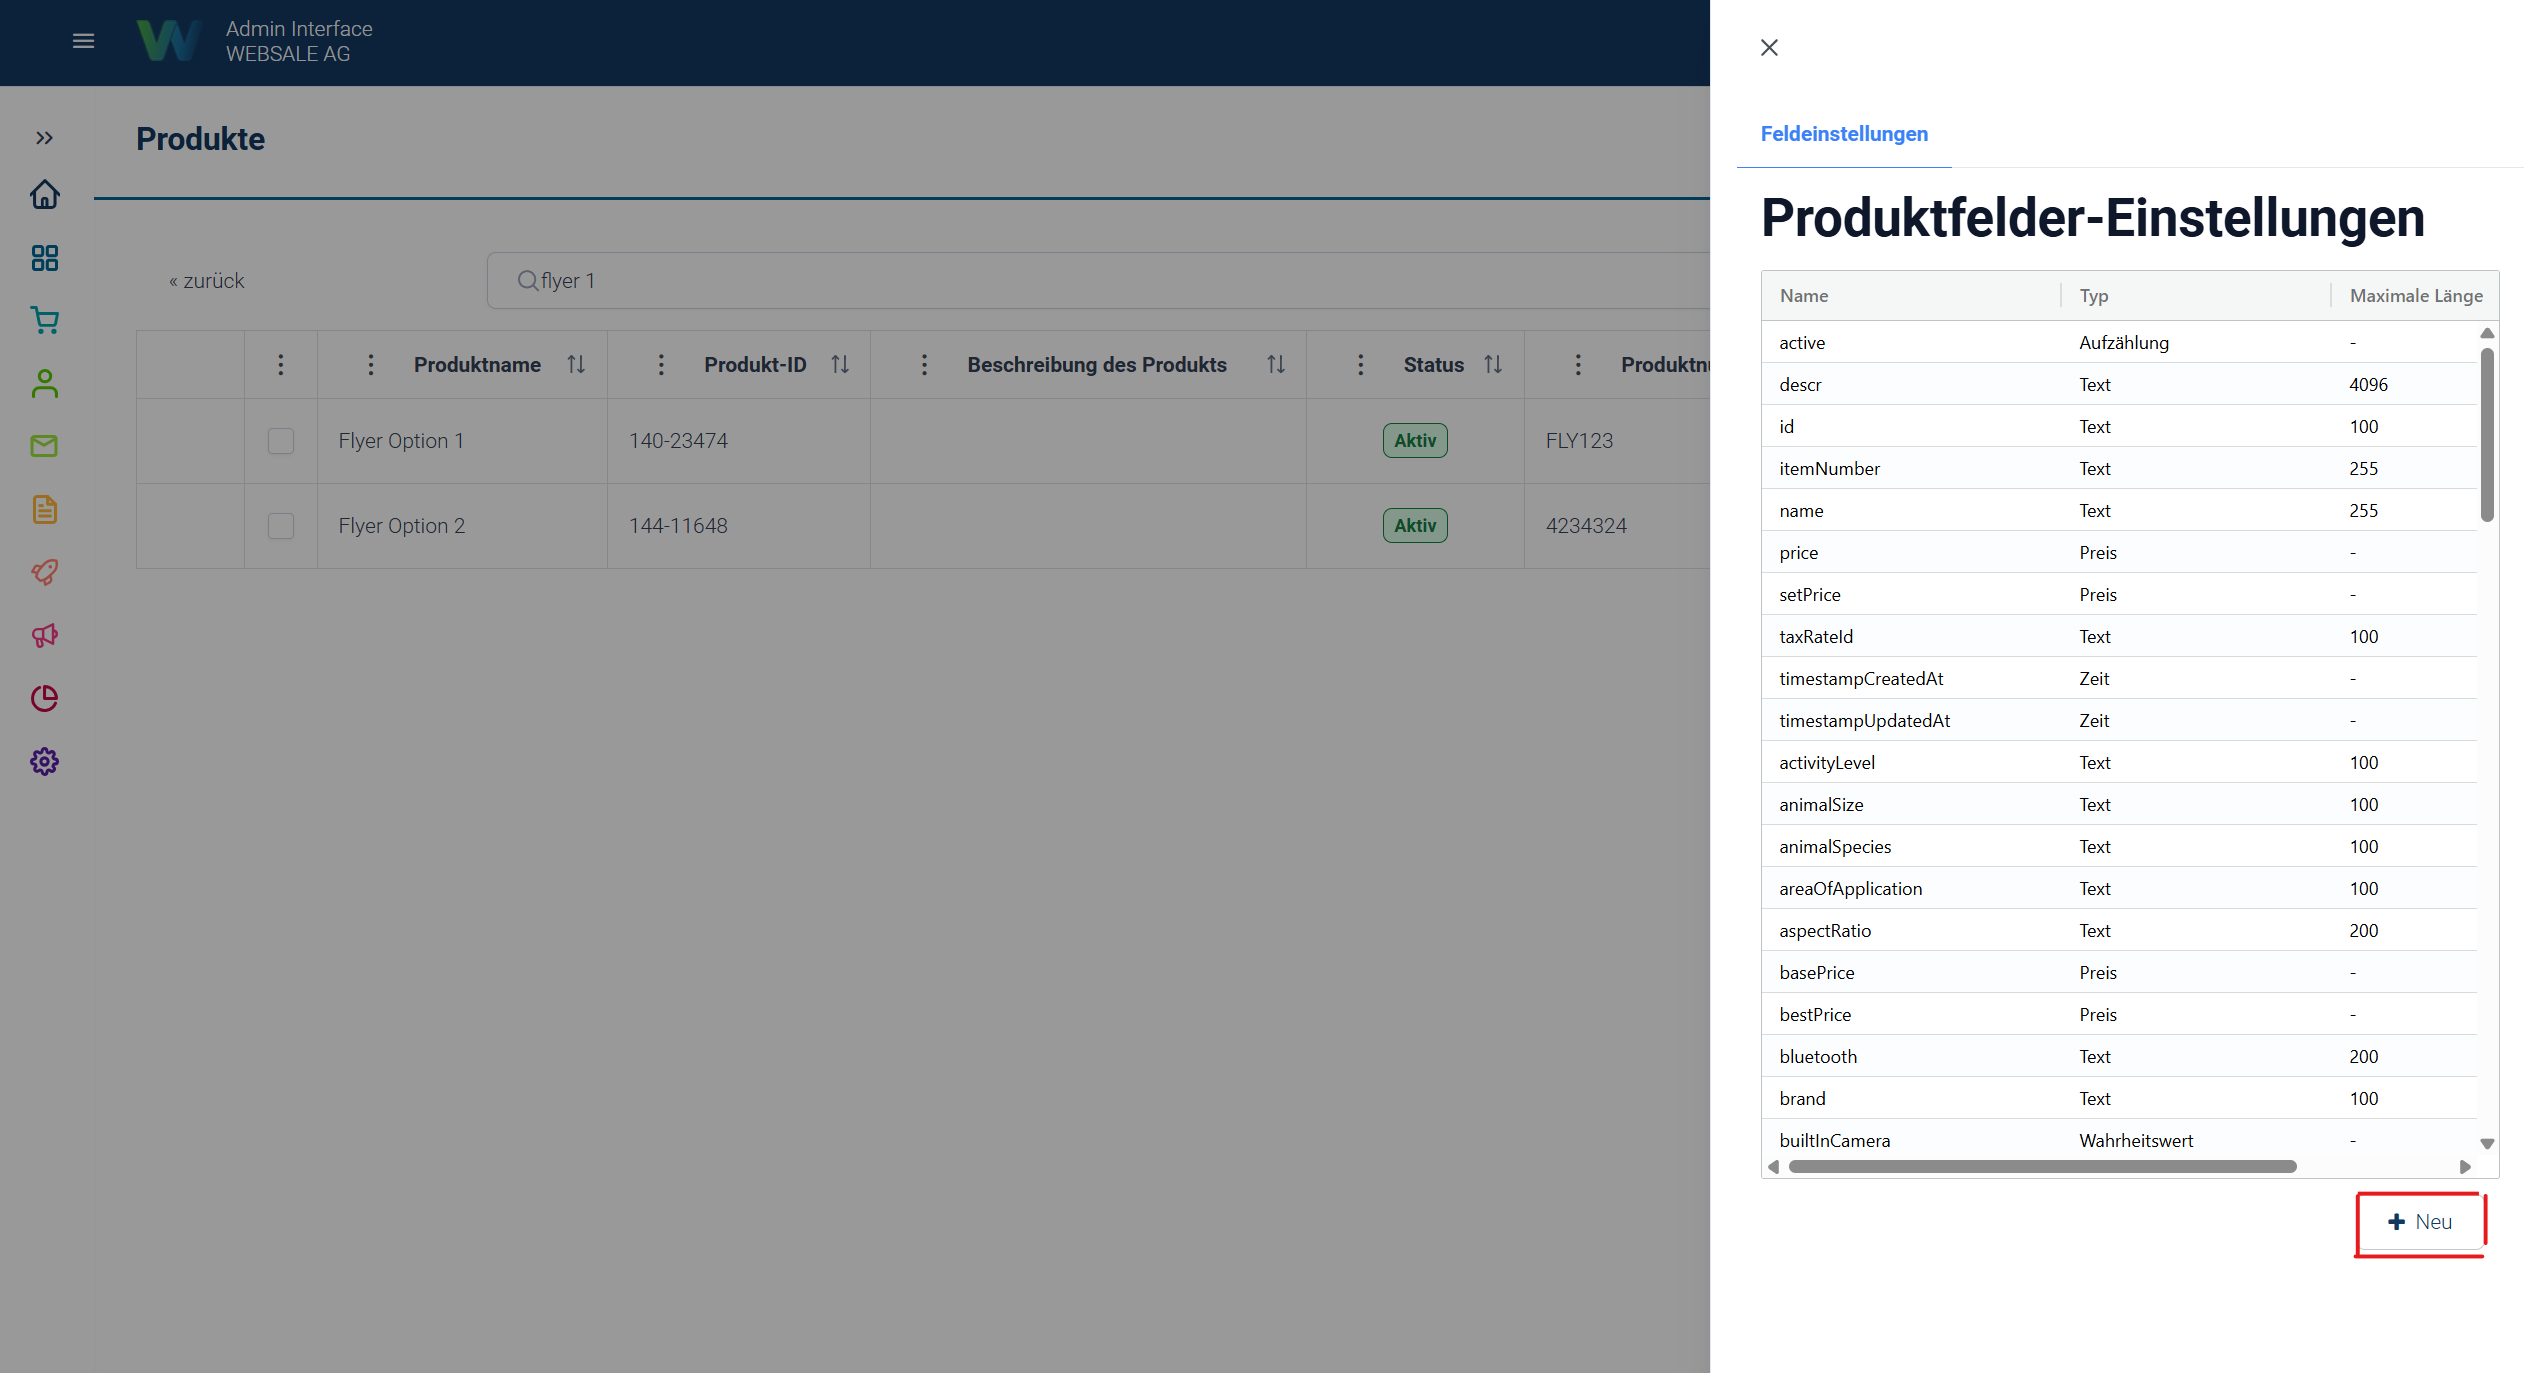Open the pie chart statistics icon

pyautogui.click(x=45, y=698)
